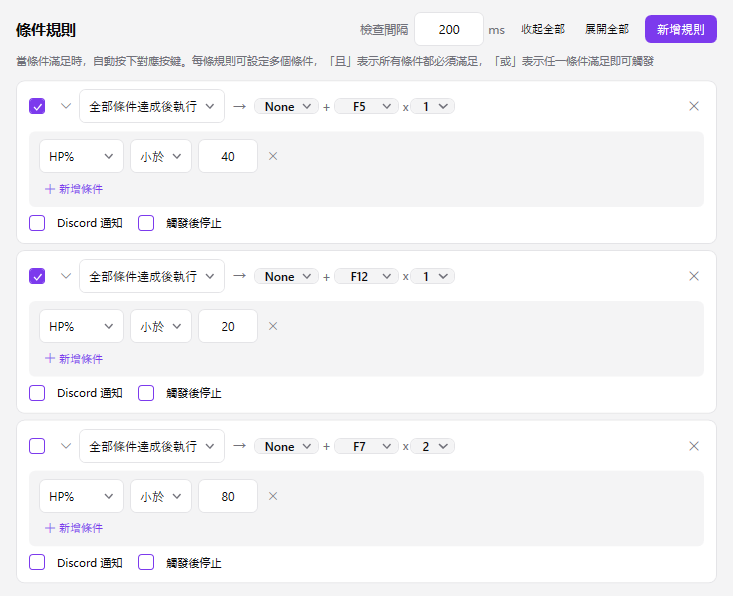The width and height of the screenshot is (733, 596).
Task: Open the None modifier dropdown beside F5
Action: coord(287,107)
